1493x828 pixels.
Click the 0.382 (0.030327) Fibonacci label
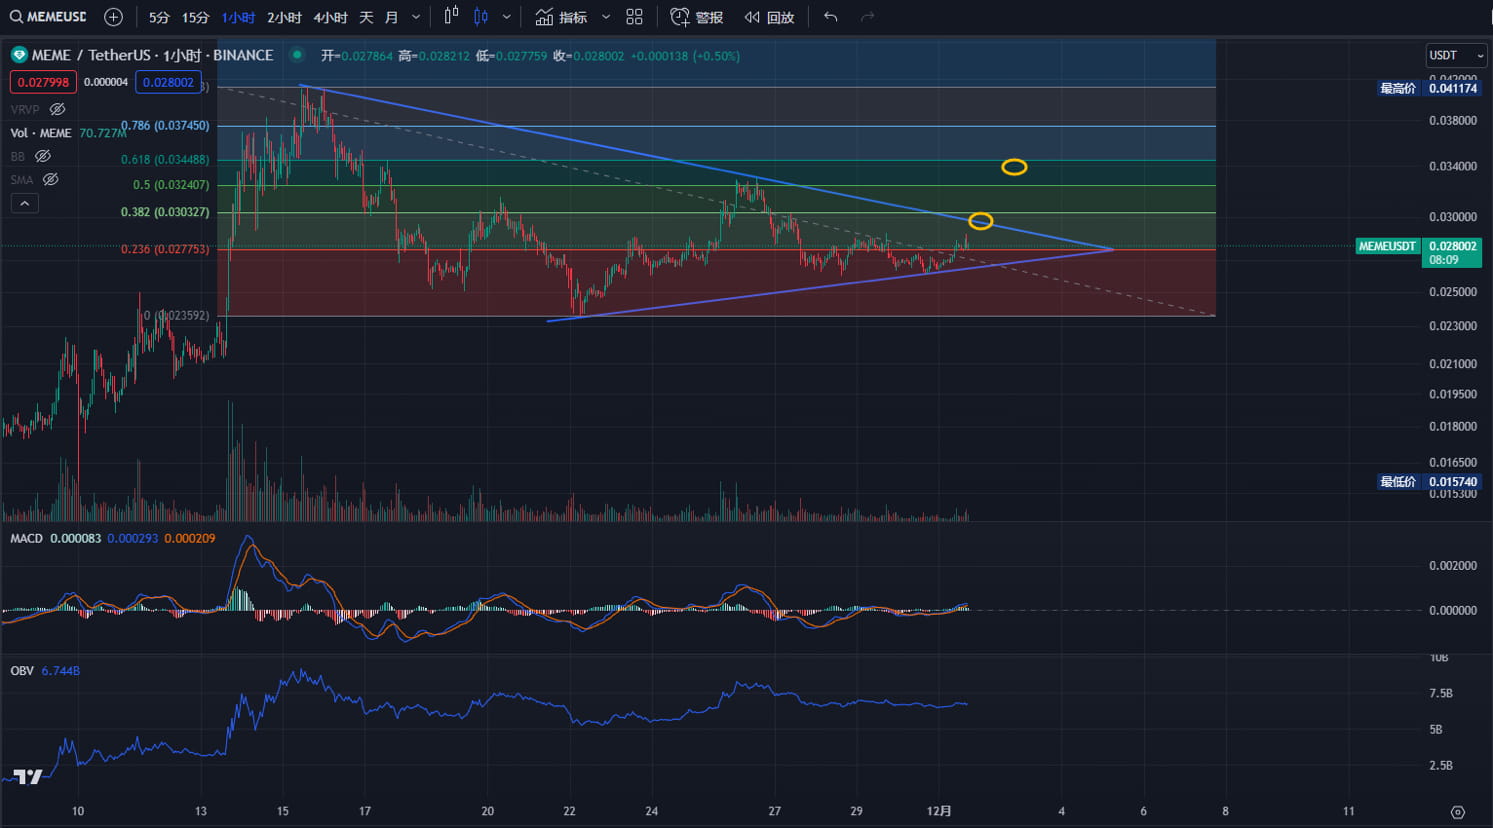click(165, 212)
